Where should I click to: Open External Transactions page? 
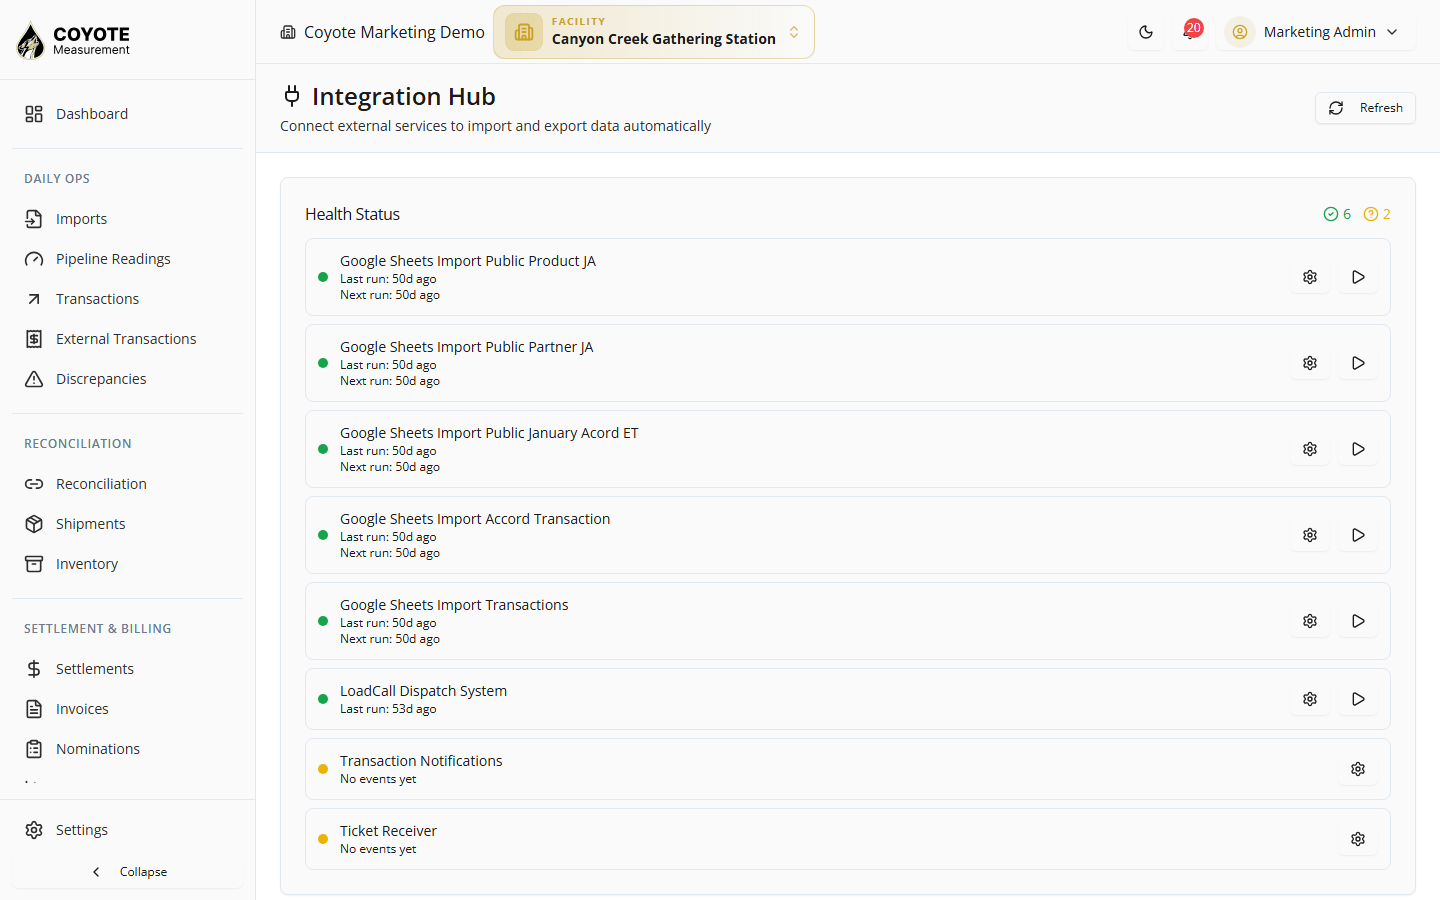click(x=127, y=339)
